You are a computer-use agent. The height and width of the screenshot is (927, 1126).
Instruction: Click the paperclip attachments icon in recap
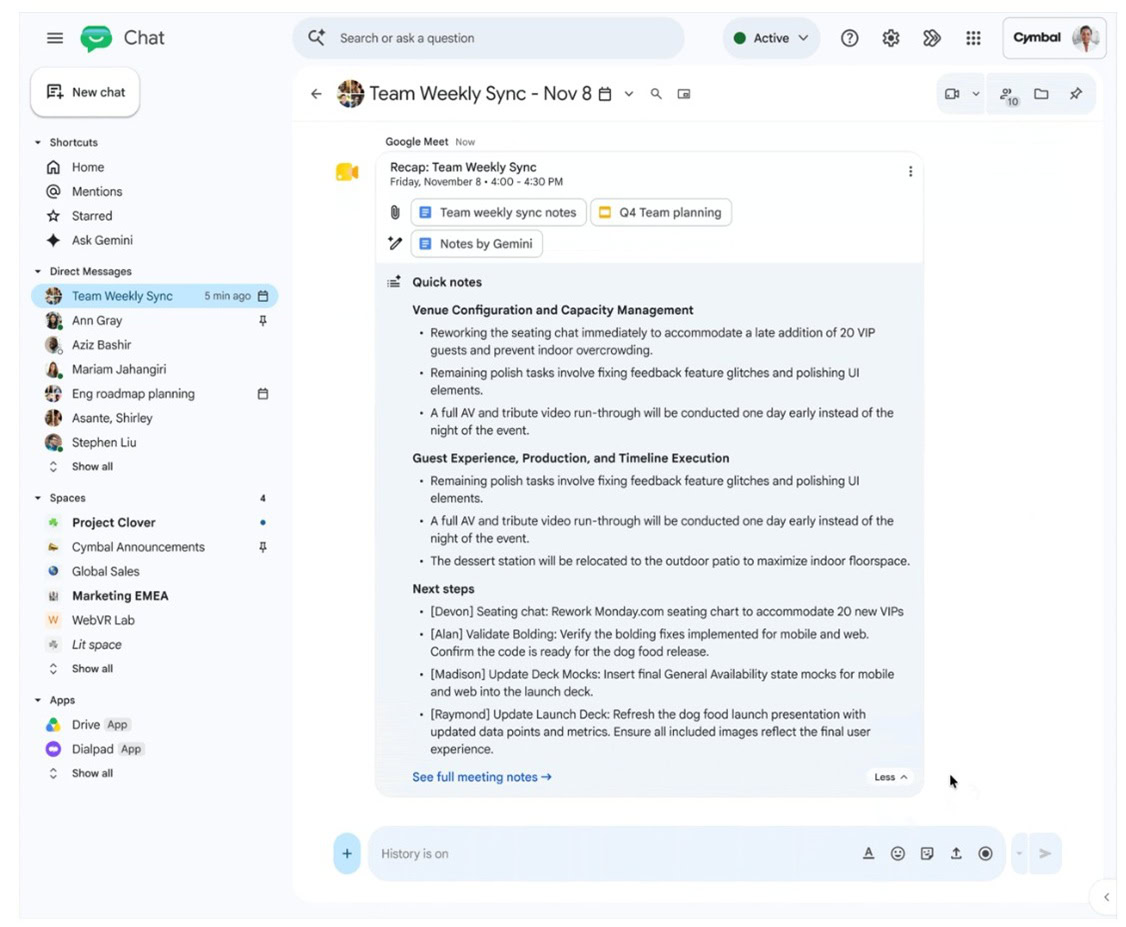click(395, 213)
